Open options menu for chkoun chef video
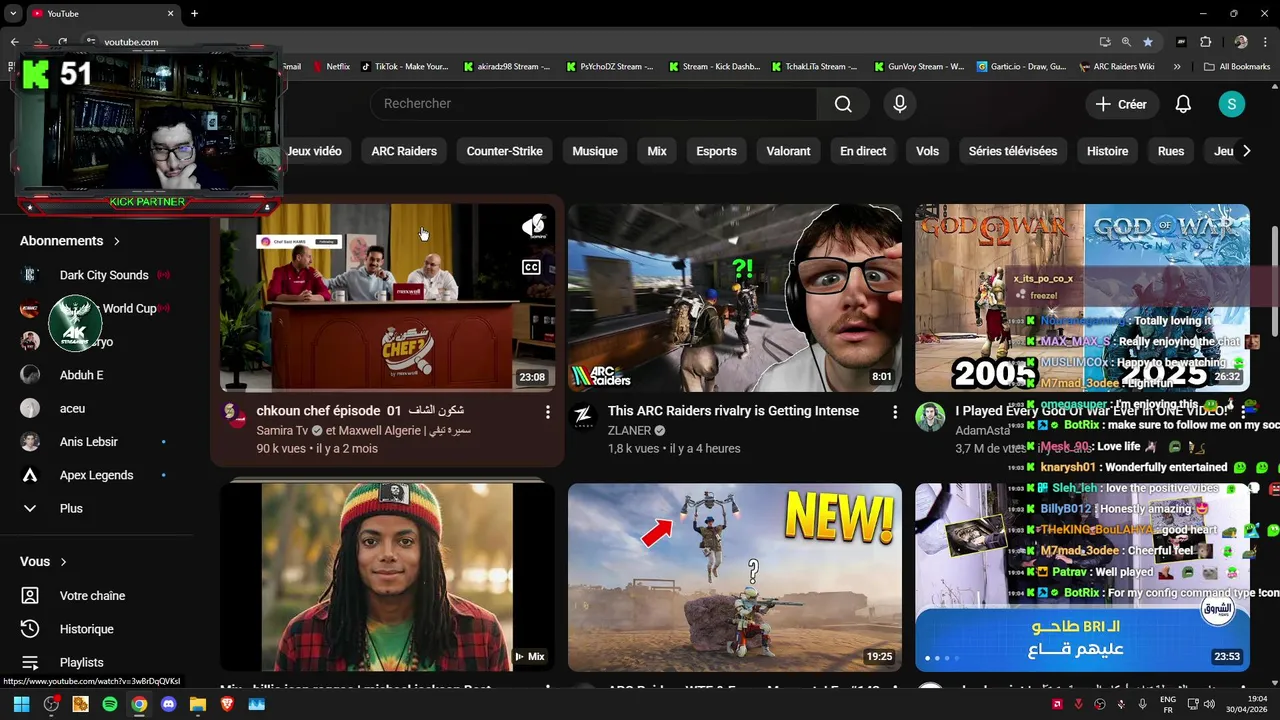1280x720 pixels. 547,412
